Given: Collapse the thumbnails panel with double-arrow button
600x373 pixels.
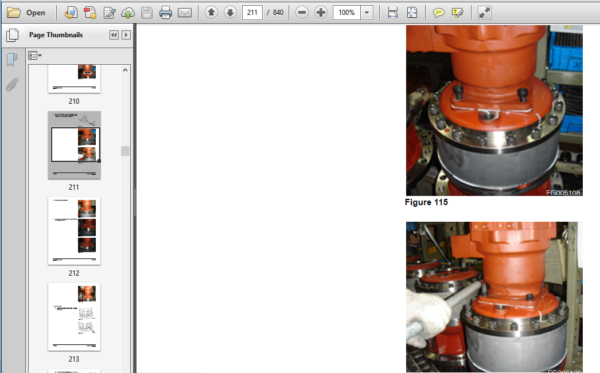Looking at the screenshot, I should click(114, 35).
